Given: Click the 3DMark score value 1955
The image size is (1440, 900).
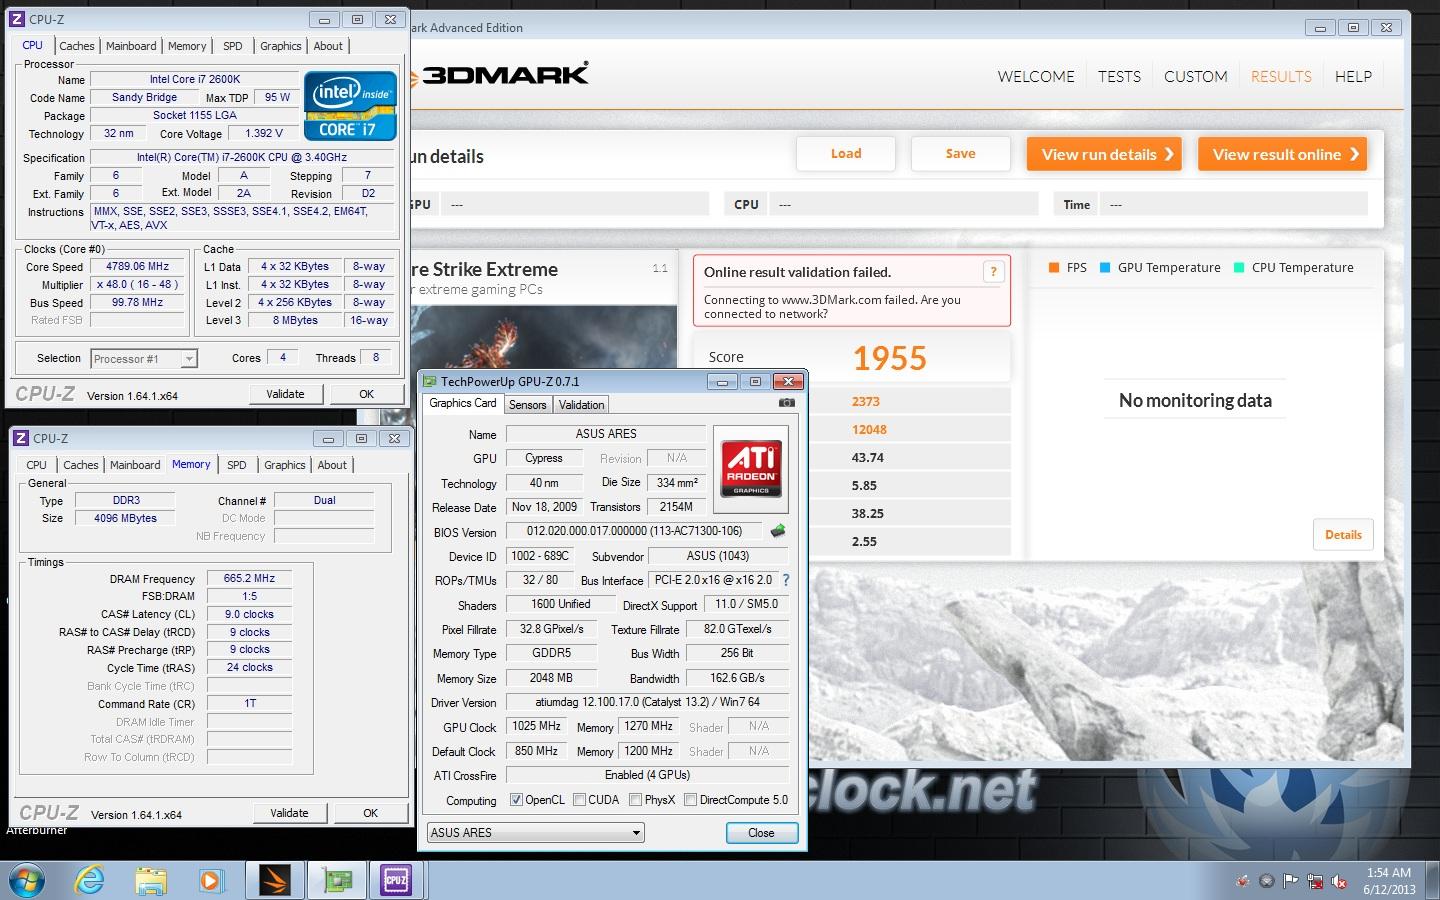Looking at the screenshot, I should click(x=889, y=358).
